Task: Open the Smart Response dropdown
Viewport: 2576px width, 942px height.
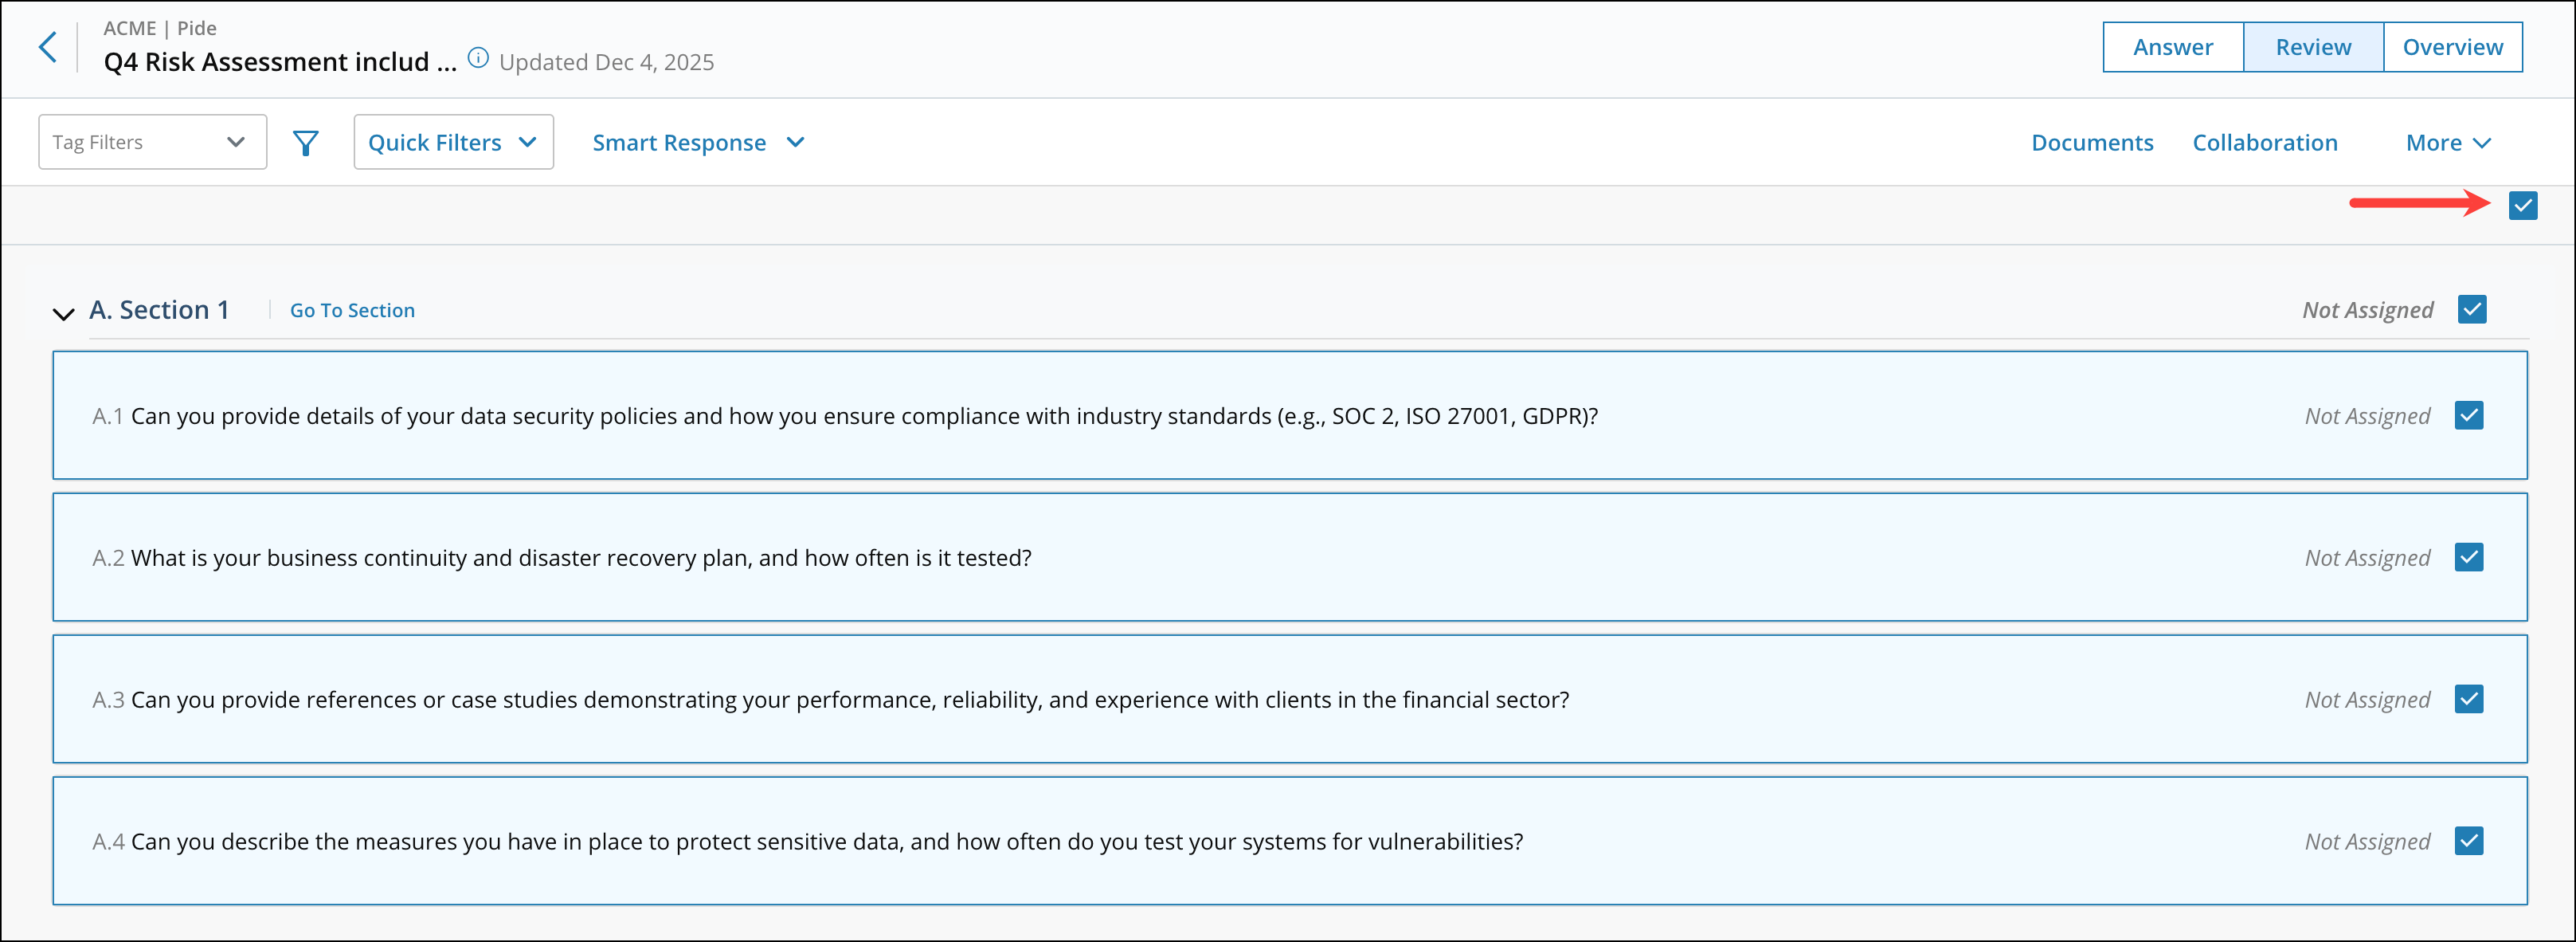Action: pyautogui.click(x=698, y=142)
